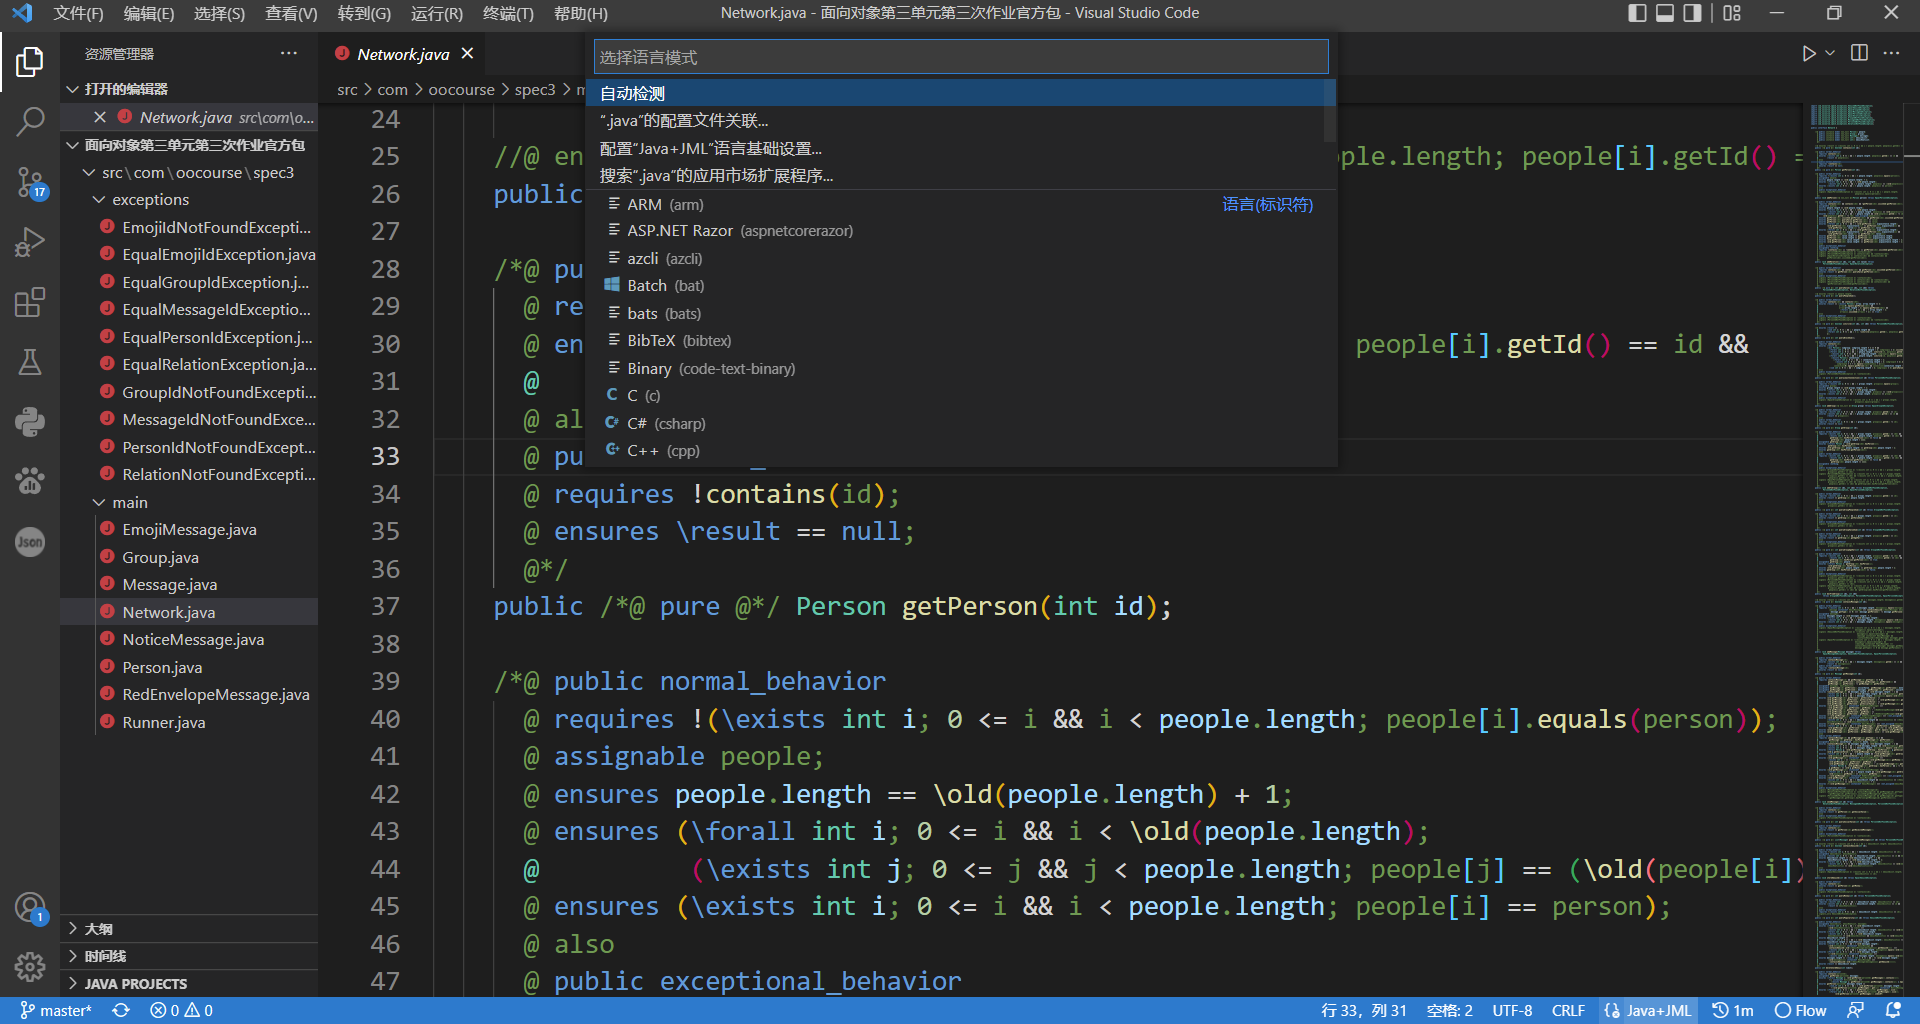Change indentation via Spaces: 2 indicator
Viewport: 1920px width, 1024px height.
coord(1449,1011)
